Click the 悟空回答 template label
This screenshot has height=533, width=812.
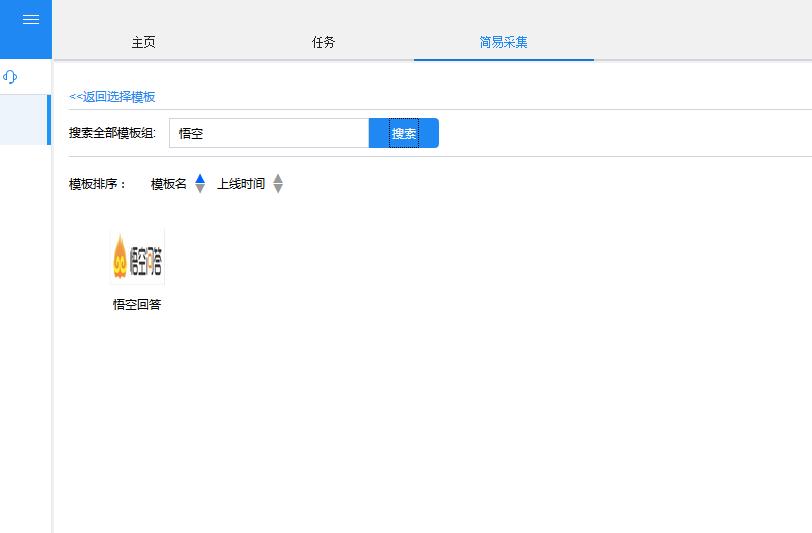point(137,305)
